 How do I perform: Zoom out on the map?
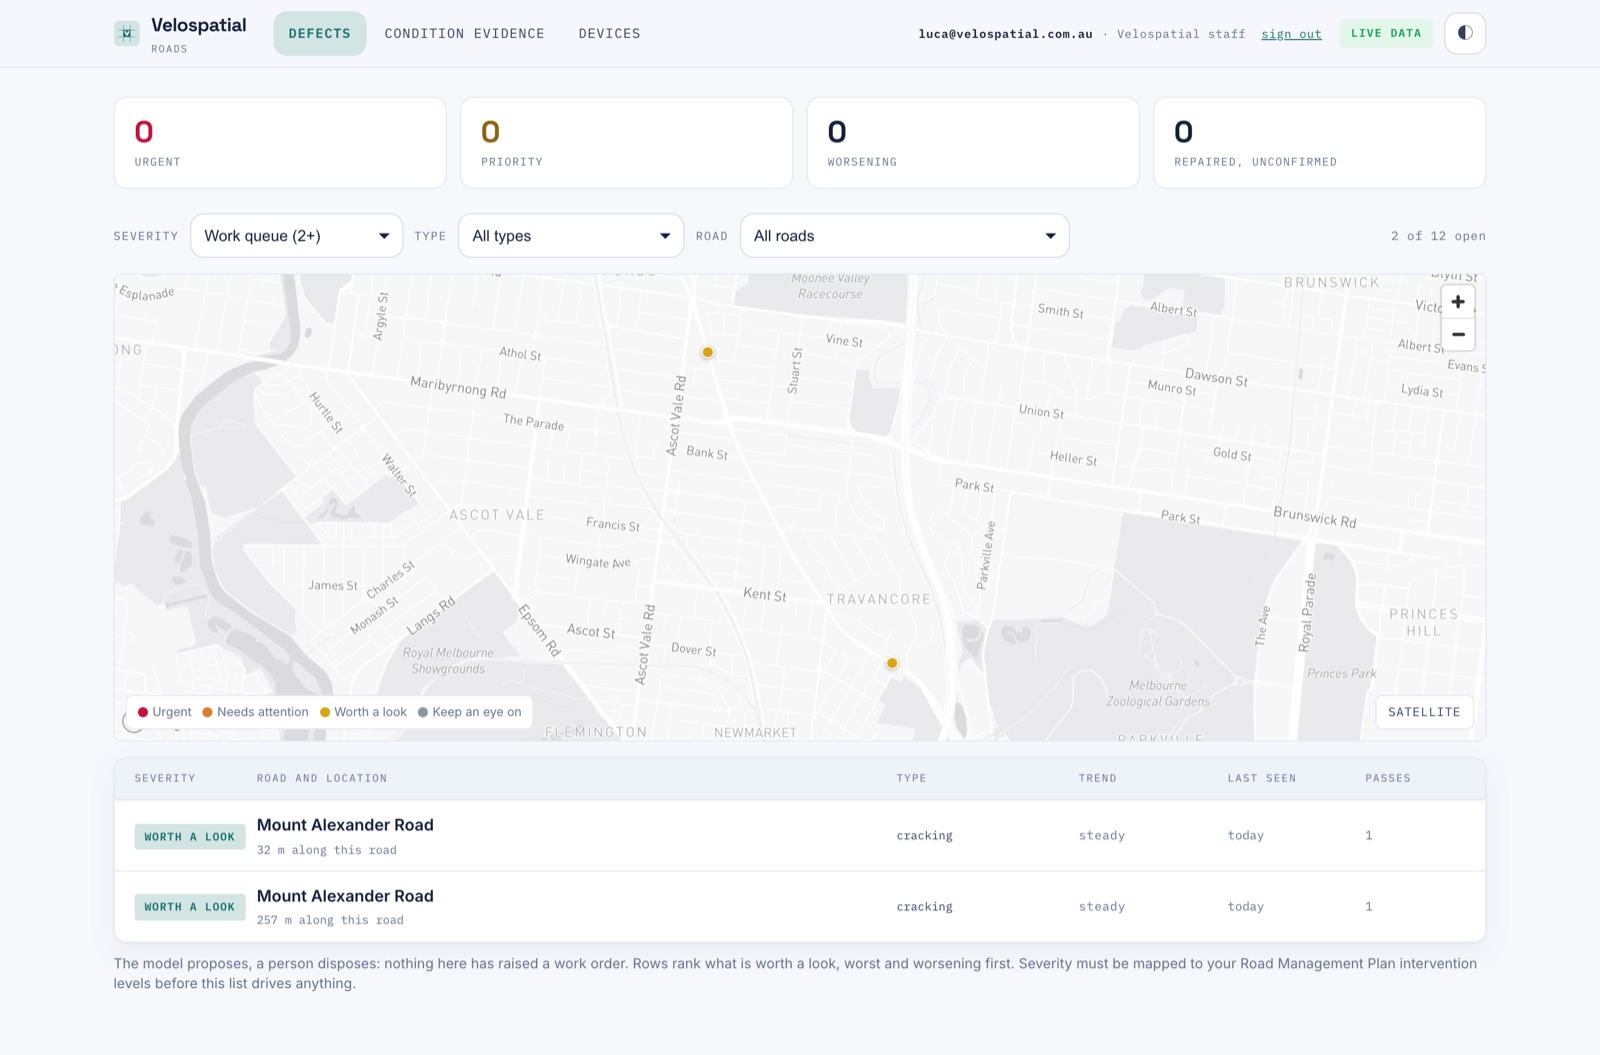tap(1458, 334)
